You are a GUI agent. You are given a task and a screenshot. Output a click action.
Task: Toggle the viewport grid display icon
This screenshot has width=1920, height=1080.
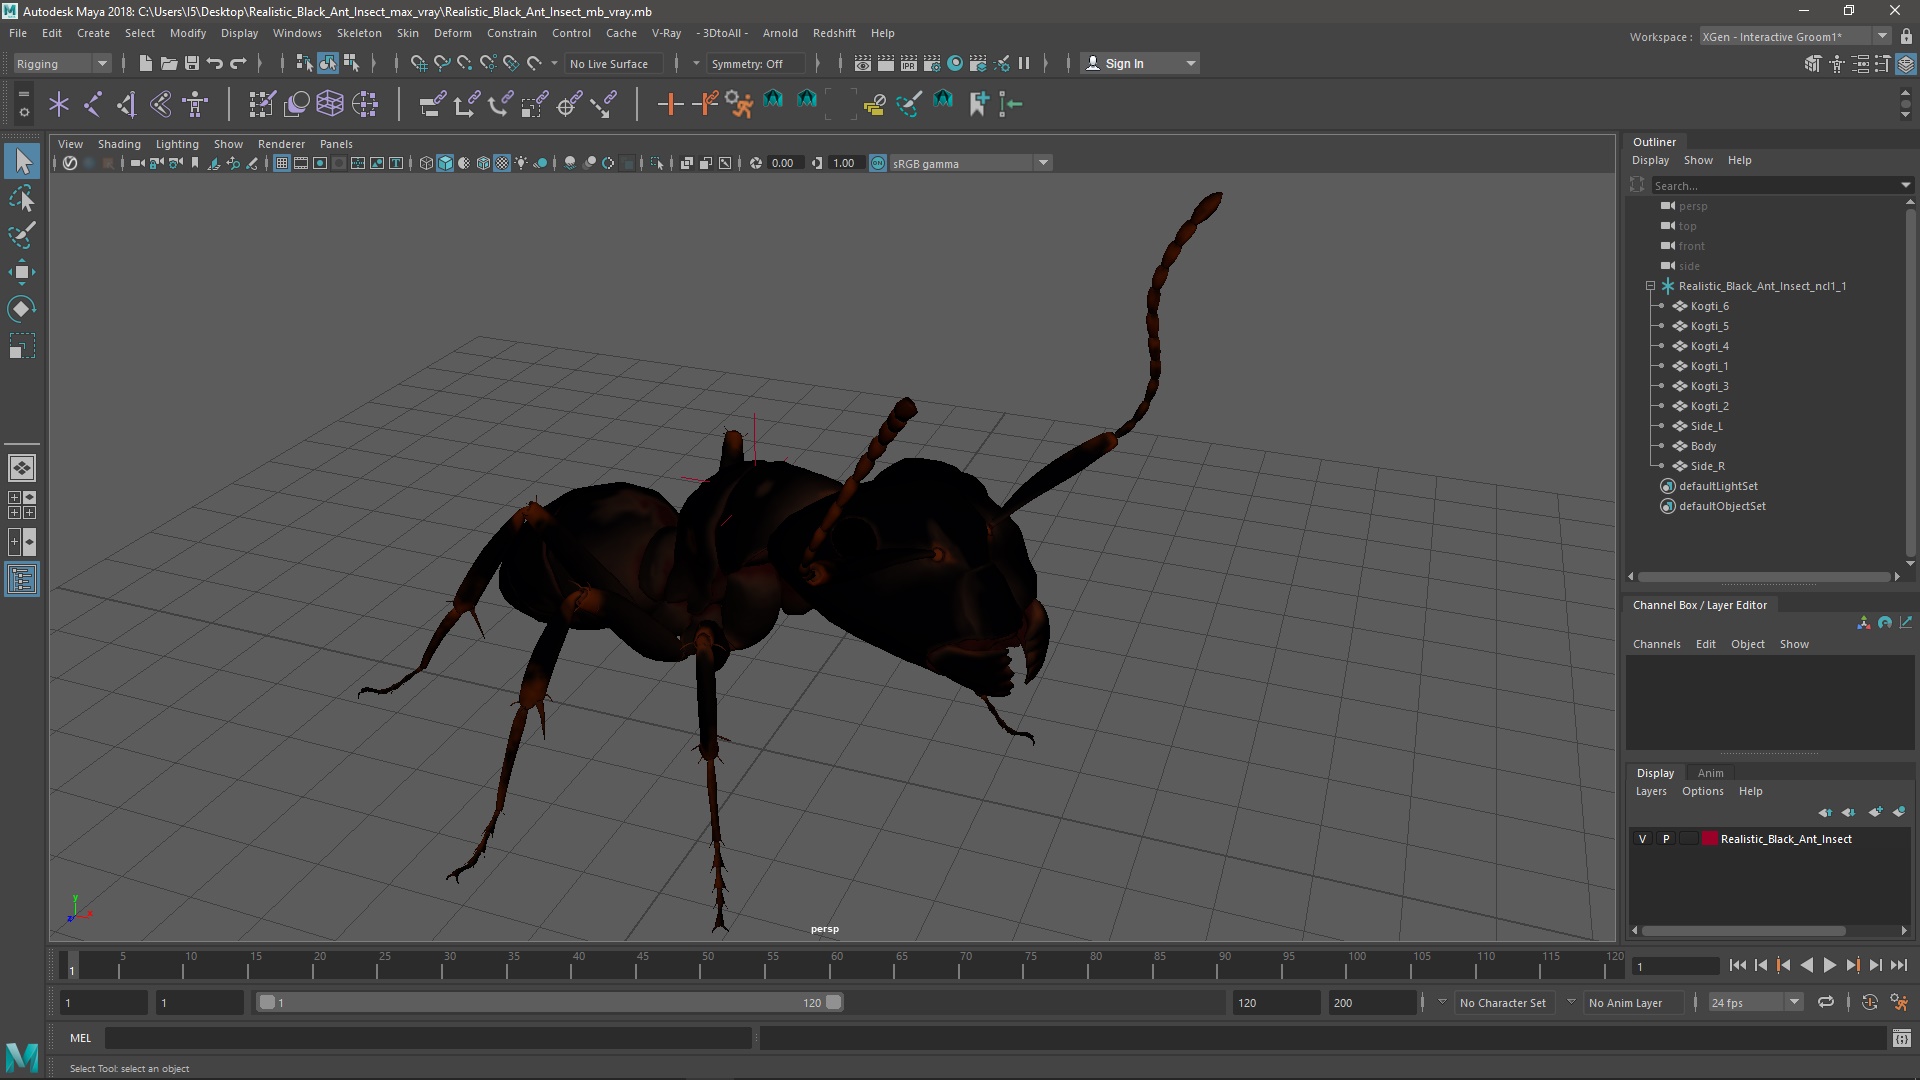coord(282,163)
